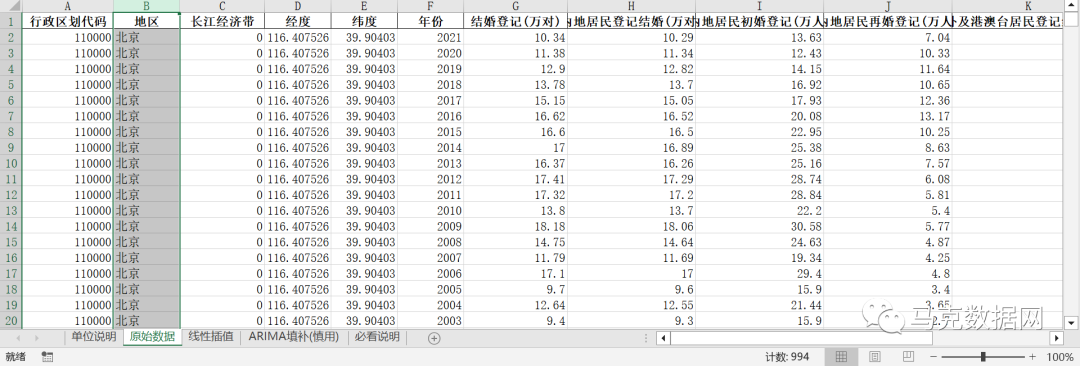Image resolution: width=1080 pixels, height=366 pixels.
Task: Click the cell with value 28.84
Action: tap(760, 194)
